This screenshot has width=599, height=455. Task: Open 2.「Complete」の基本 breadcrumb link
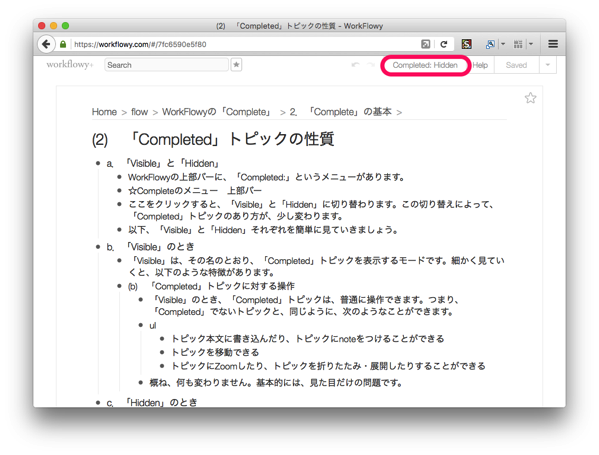[340, 112]
